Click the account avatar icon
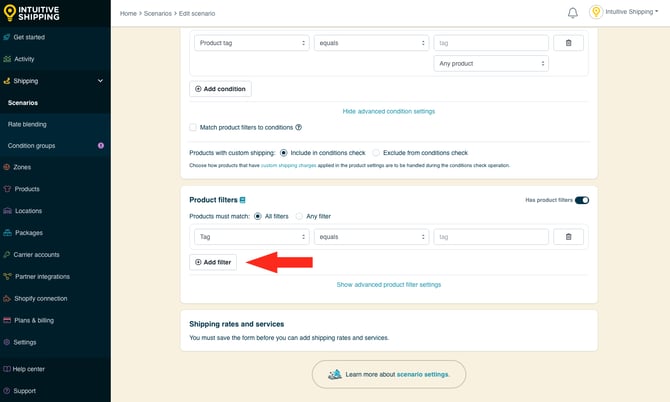This screenshot has height=402, width=670. 596,13
